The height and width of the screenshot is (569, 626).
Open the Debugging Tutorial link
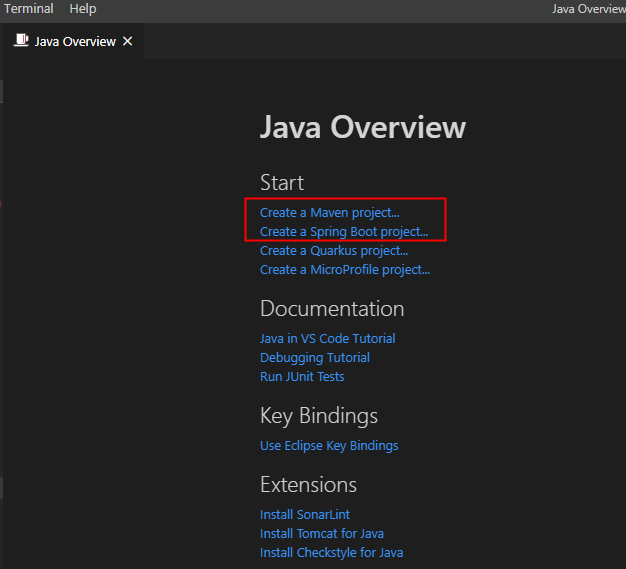tap(314, 358)
